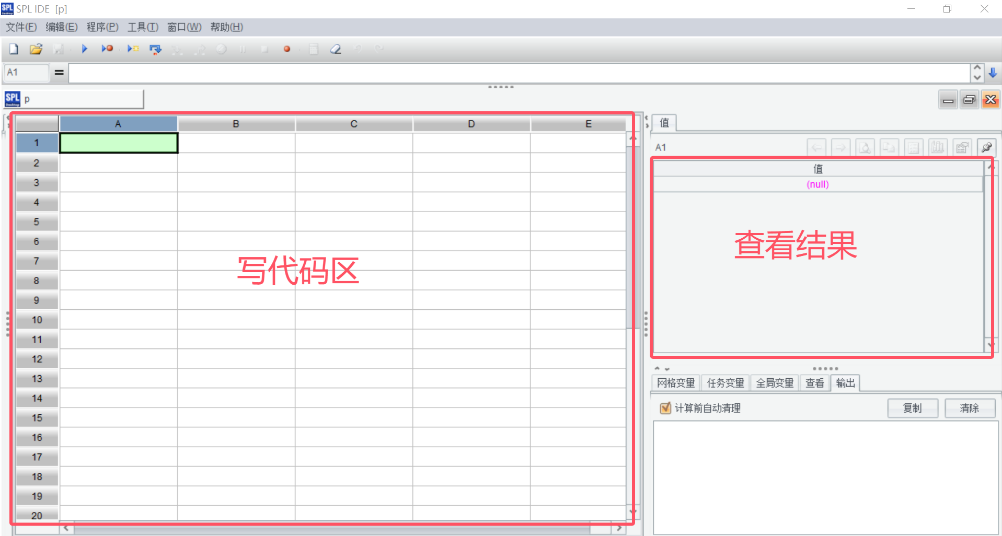
Task: Select row header 15
Action: pyautogui.click(x=36, y=418)
